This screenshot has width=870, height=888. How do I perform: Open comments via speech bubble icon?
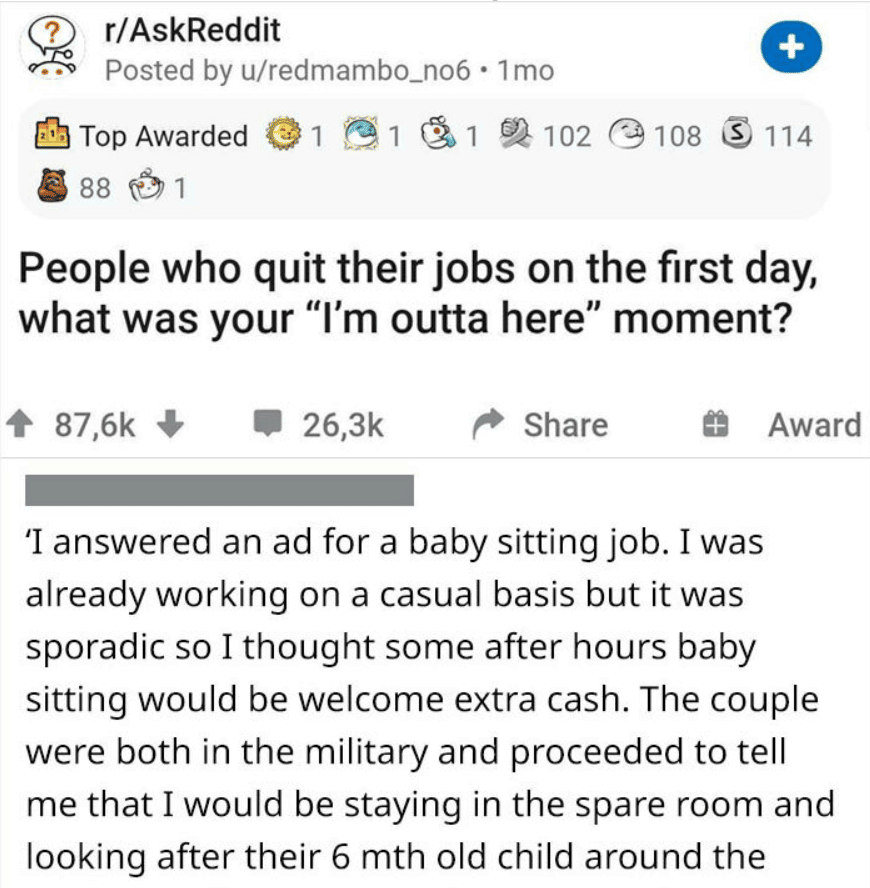point(267,424)
